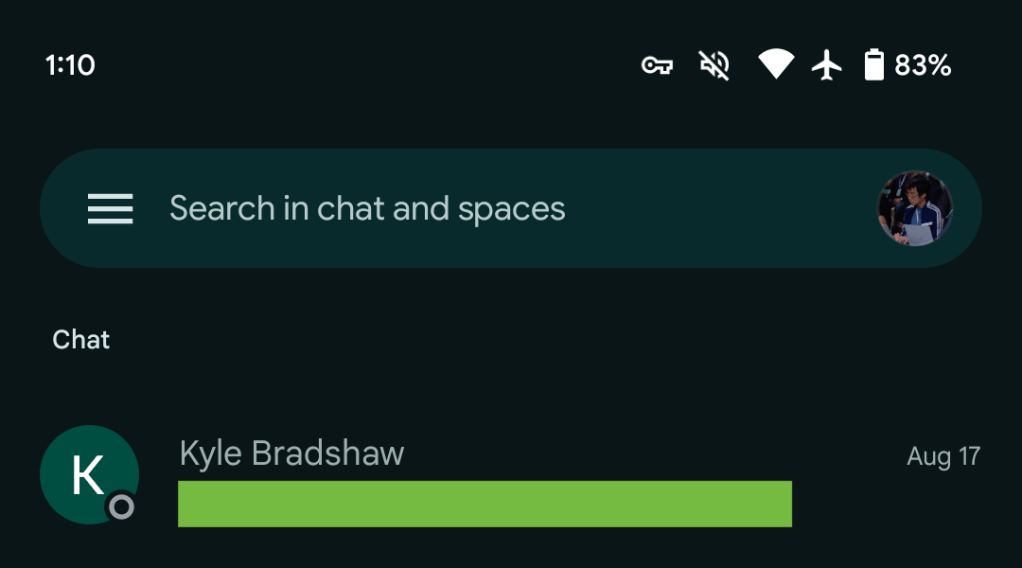Tap the battery status icon
The height and width of the screenshot is (568, 1022).
[x=874, y=66]
